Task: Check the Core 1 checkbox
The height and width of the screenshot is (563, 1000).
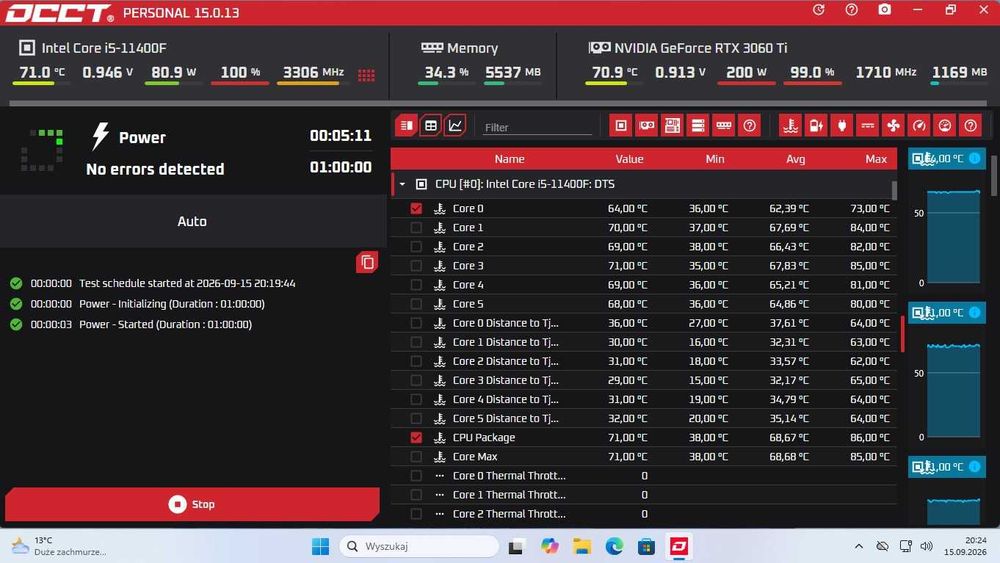Action: 416,228
